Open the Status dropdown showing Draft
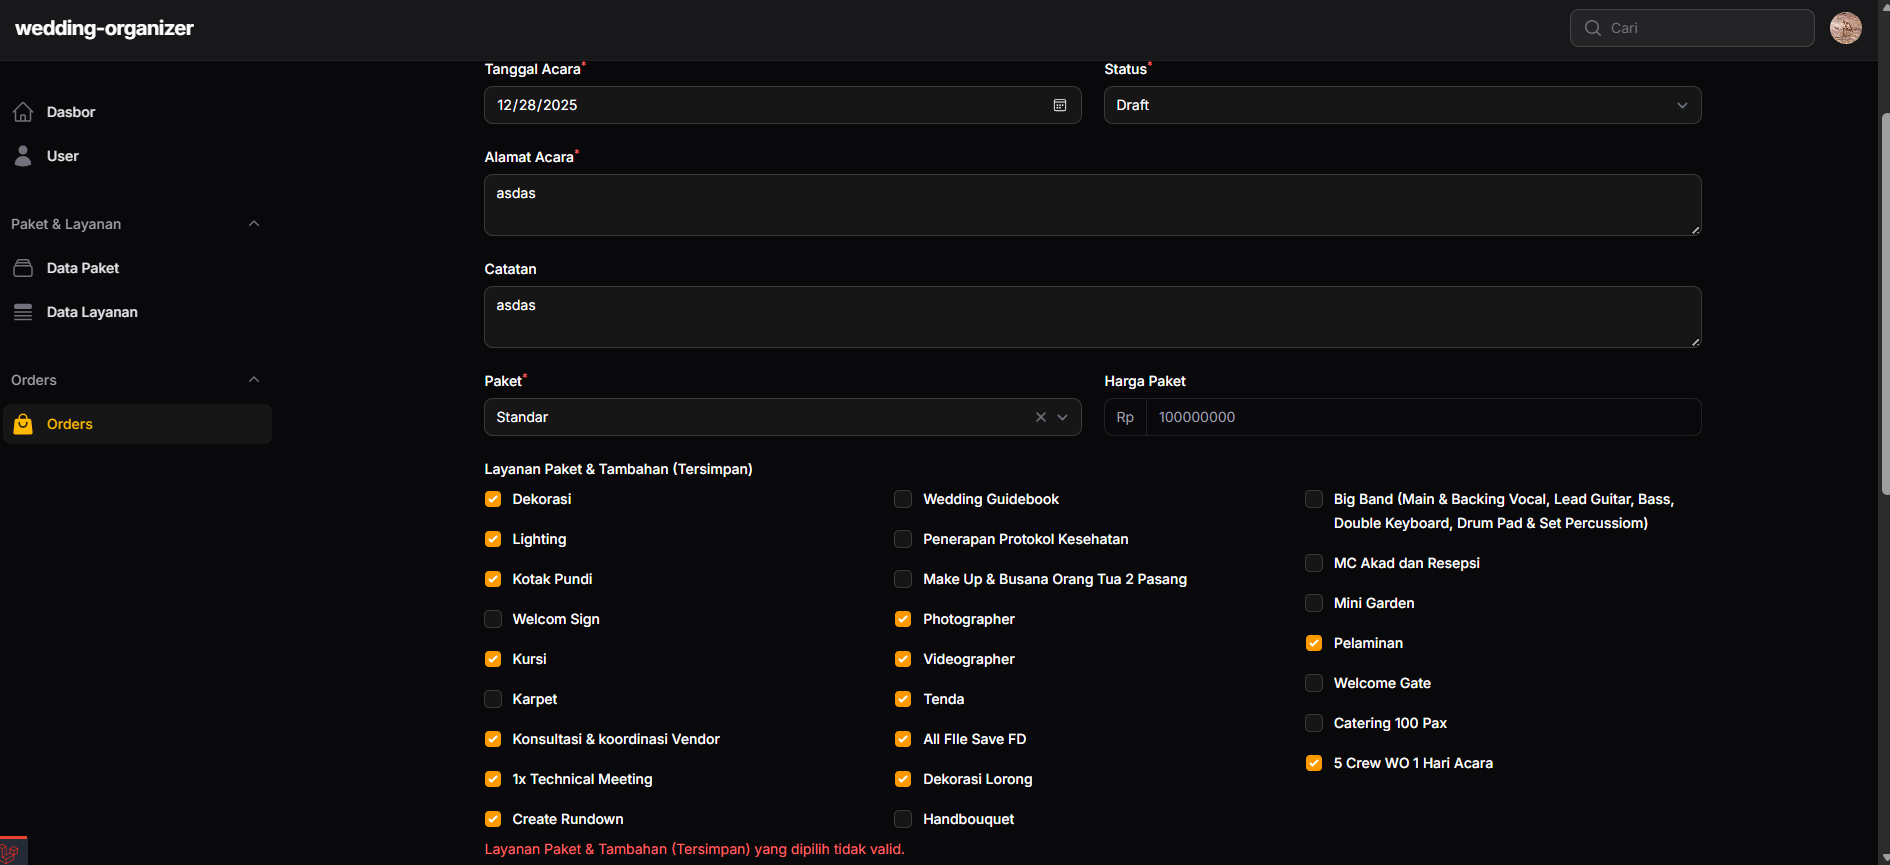Image resolution: width=1890 pixels, height=865 pixels. (1402, 105)
